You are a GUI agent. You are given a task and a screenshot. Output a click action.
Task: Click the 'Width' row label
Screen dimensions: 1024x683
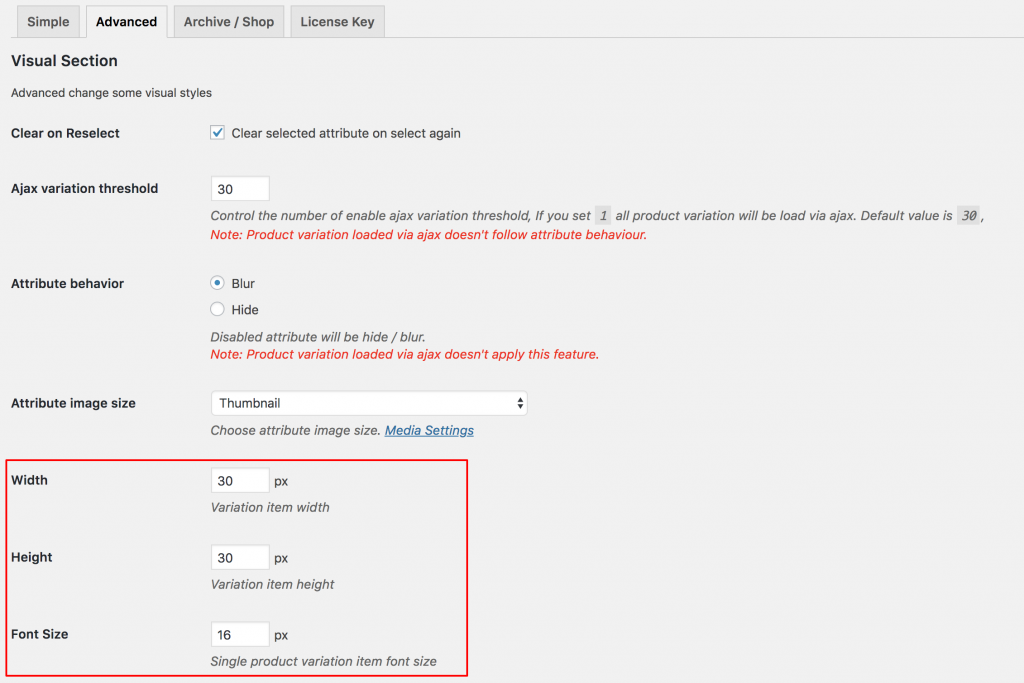tap(29, 480)
